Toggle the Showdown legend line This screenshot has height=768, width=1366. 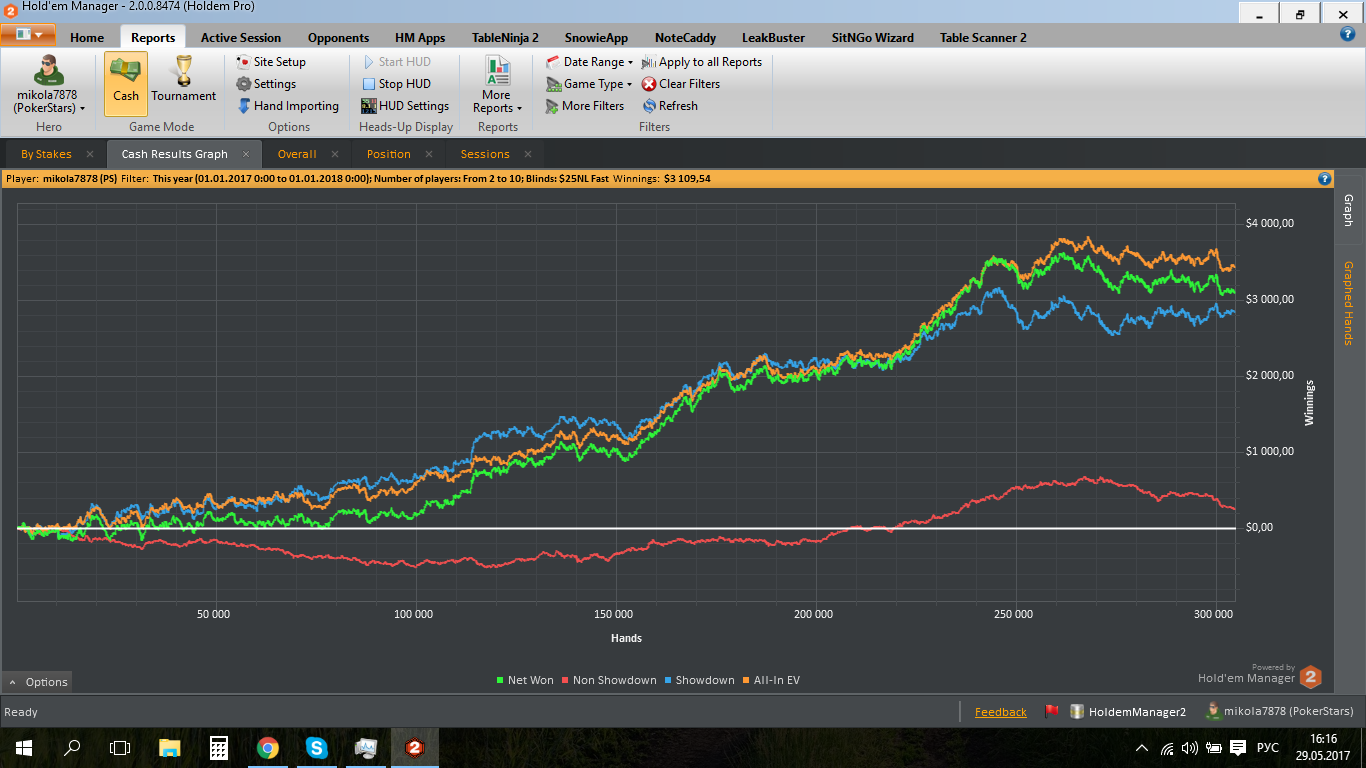coord(699,680)
